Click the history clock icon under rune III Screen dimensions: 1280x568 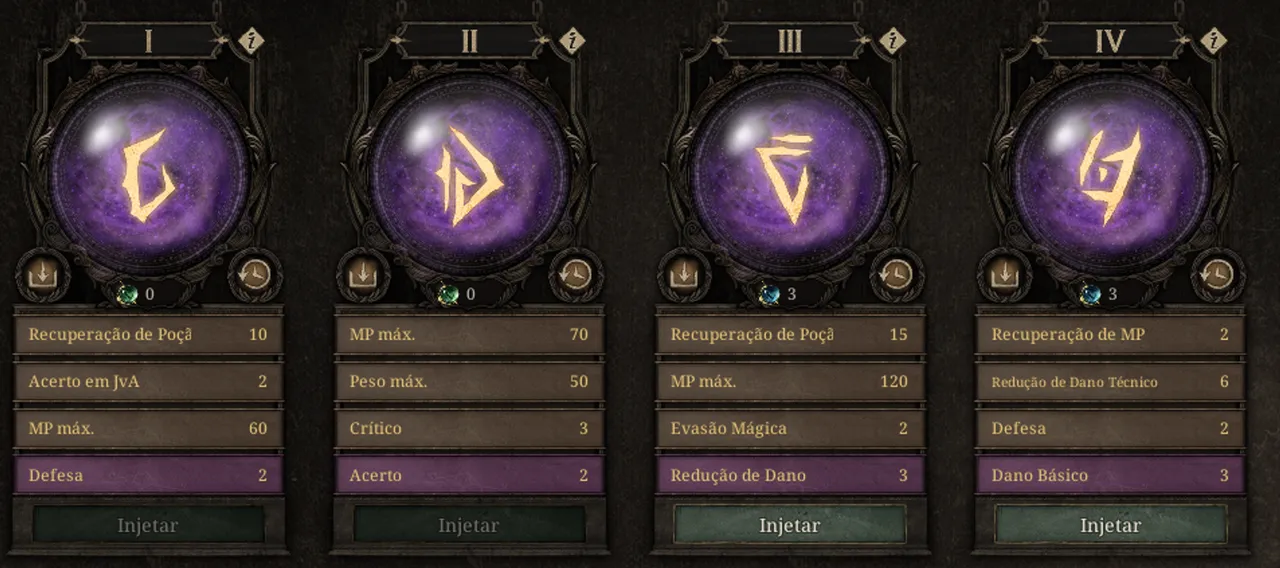coord(897,274)
